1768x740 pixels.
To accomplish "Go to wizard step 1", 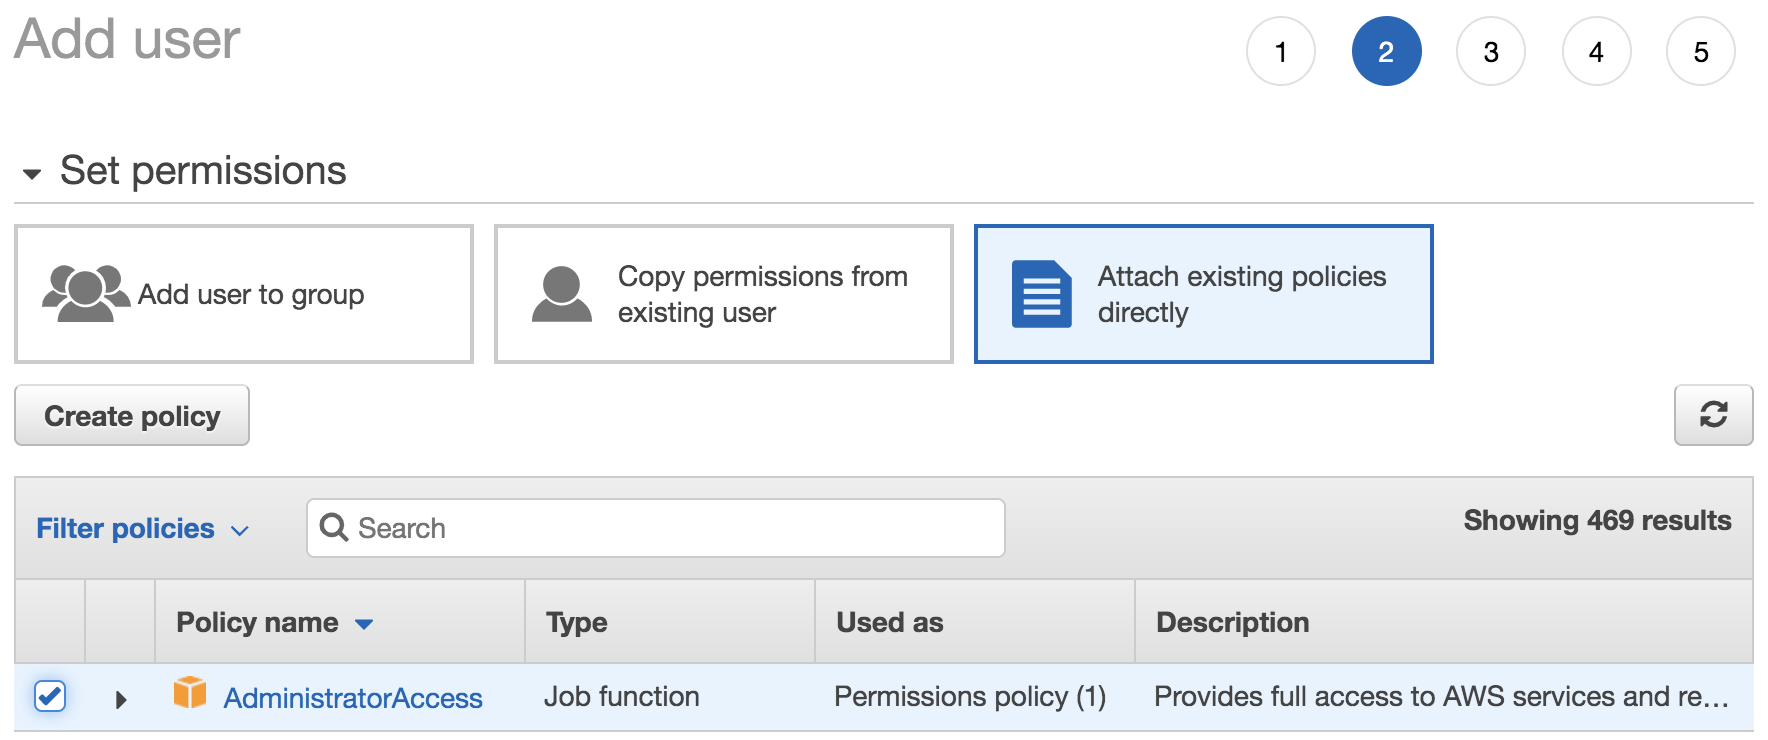I will tap(1280, 52).
